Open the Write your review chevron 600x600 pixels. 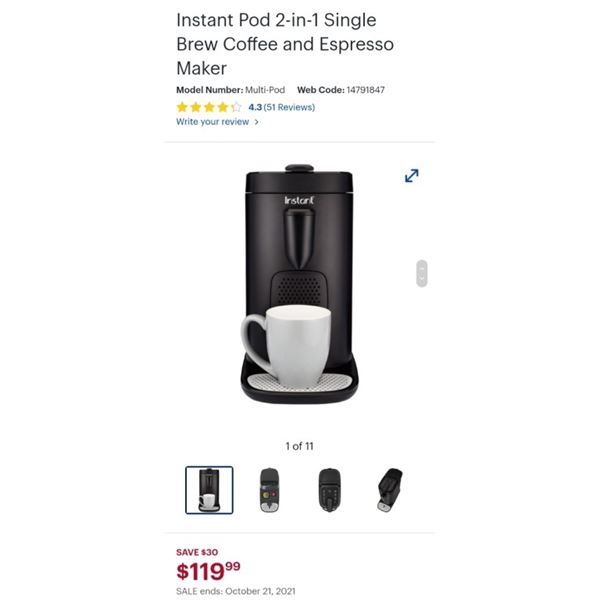[256, 122]
